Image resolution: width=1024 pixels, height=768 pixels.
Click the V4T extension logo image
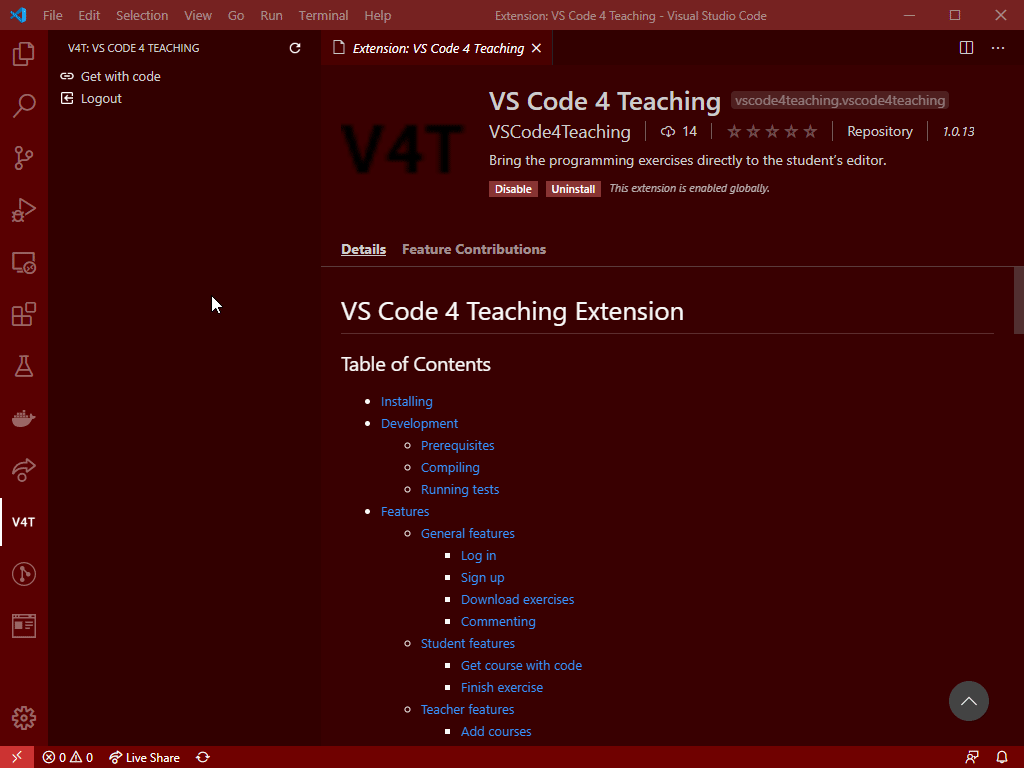pyautogui.click(x=402, y=150)
